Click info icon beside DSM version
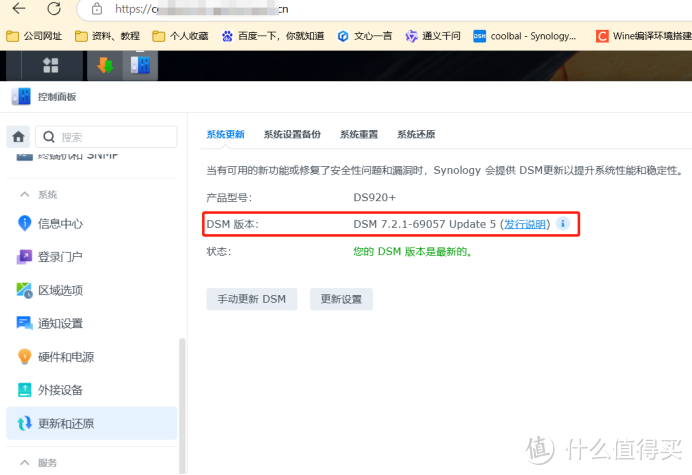The width and height of the screenshot is (692, 475). [x=563, y=223]
